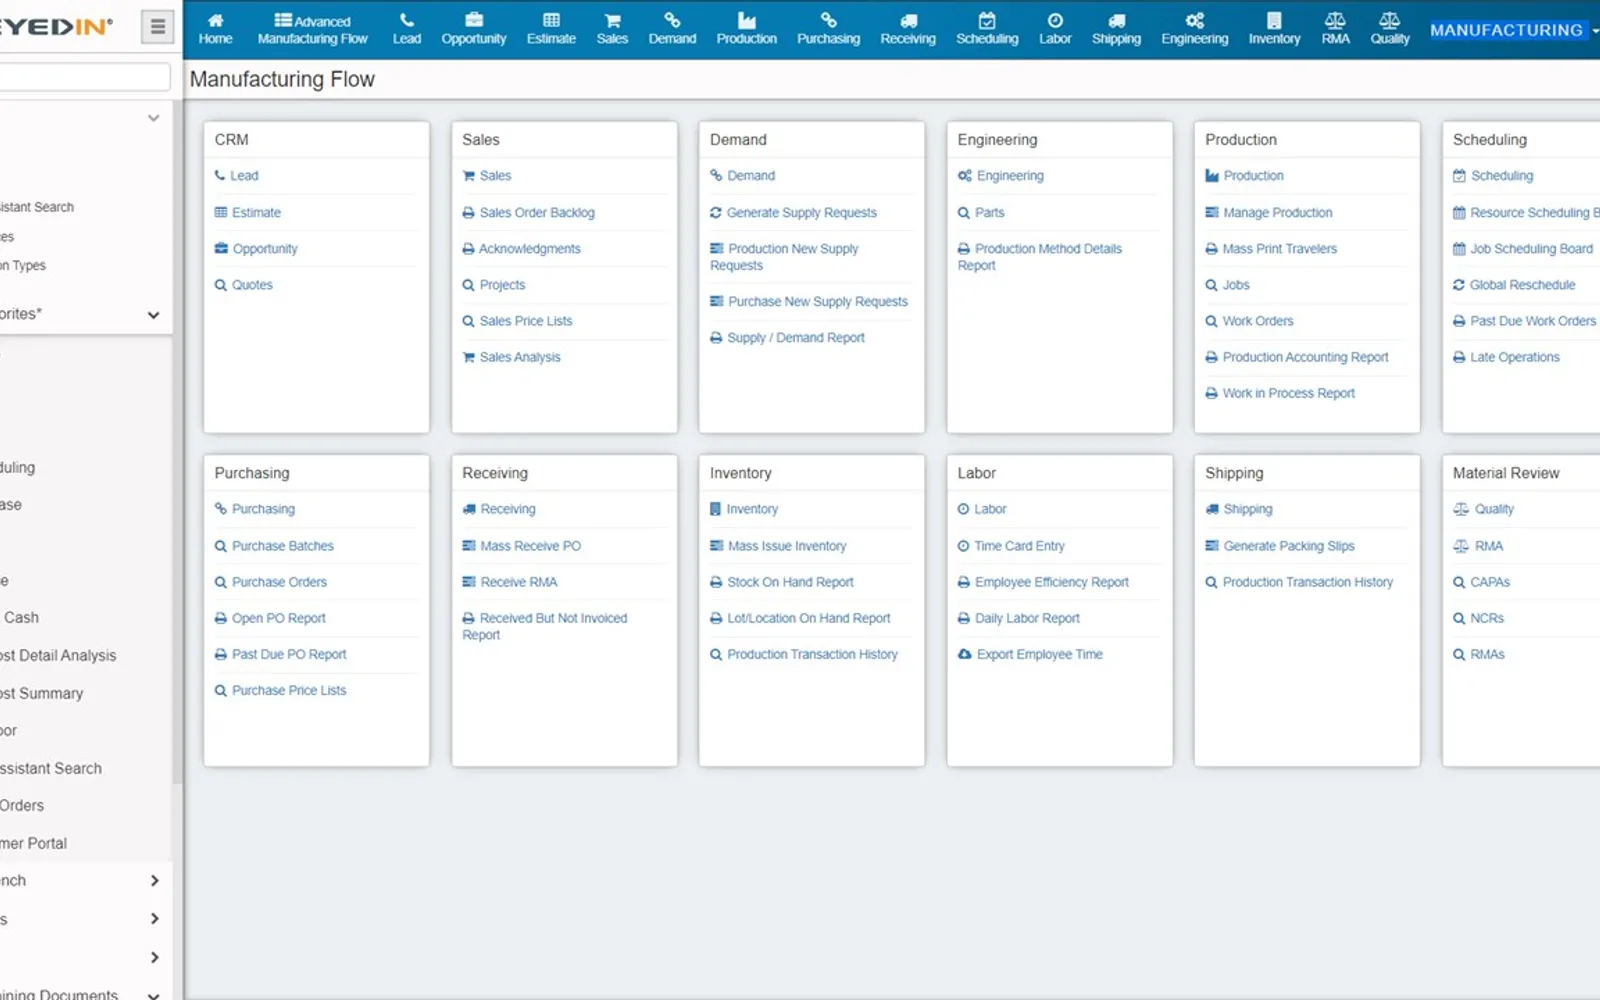The height and width of the screenshot is (1000, 1600).
Task: Open Estimate in the top toolbar
Action: pyautogui.click(x=551, y=29)
